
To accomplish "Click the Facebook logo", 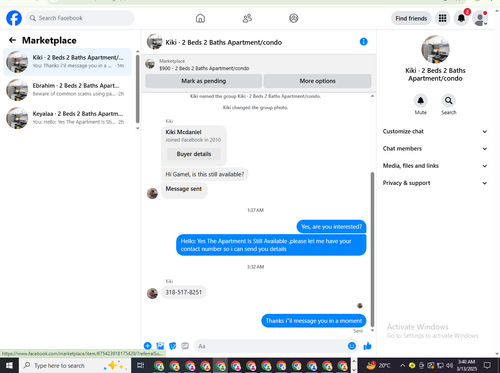I will [14, 18].
